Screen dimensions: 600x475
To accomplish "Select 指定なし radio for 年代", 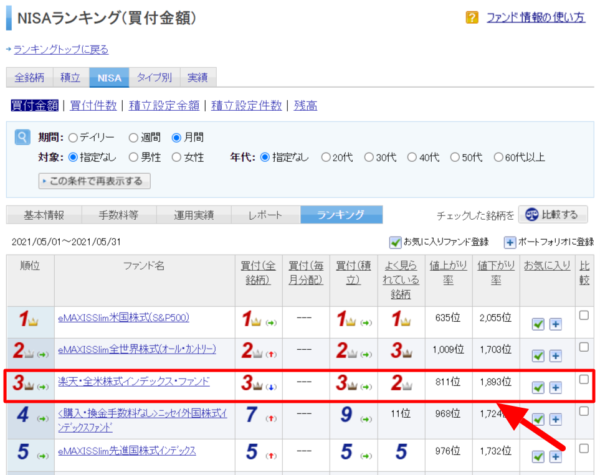I will click(265, 157).
